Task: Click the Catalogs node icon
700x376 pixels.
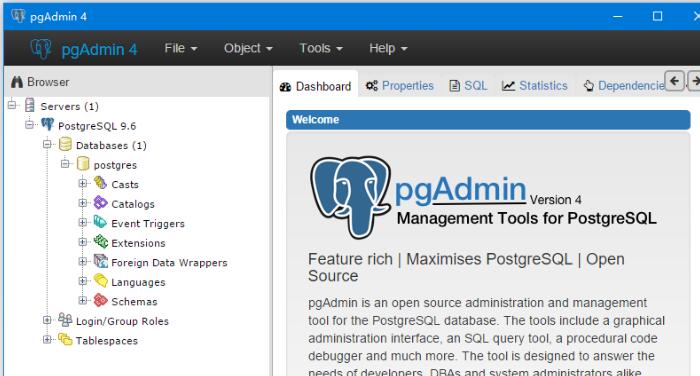Action: 100,203
